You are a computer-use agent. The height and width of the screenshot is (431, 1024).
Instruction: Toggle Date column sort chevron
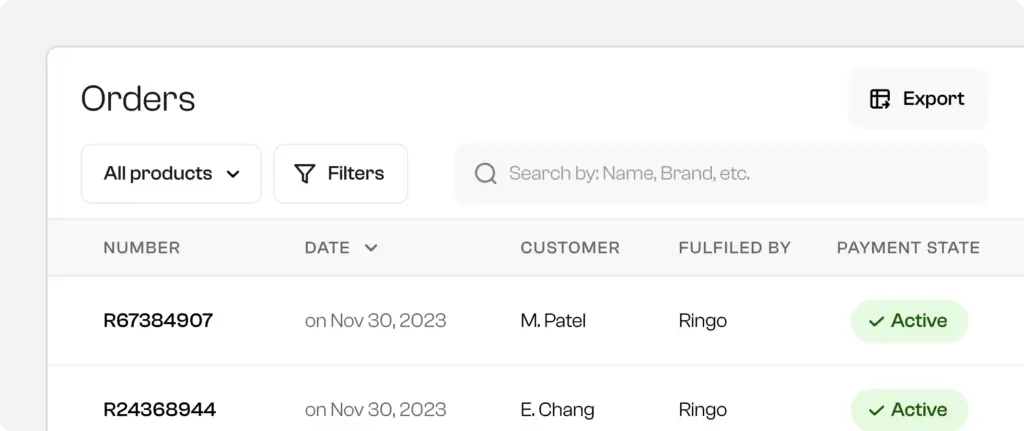pos(371,248)
